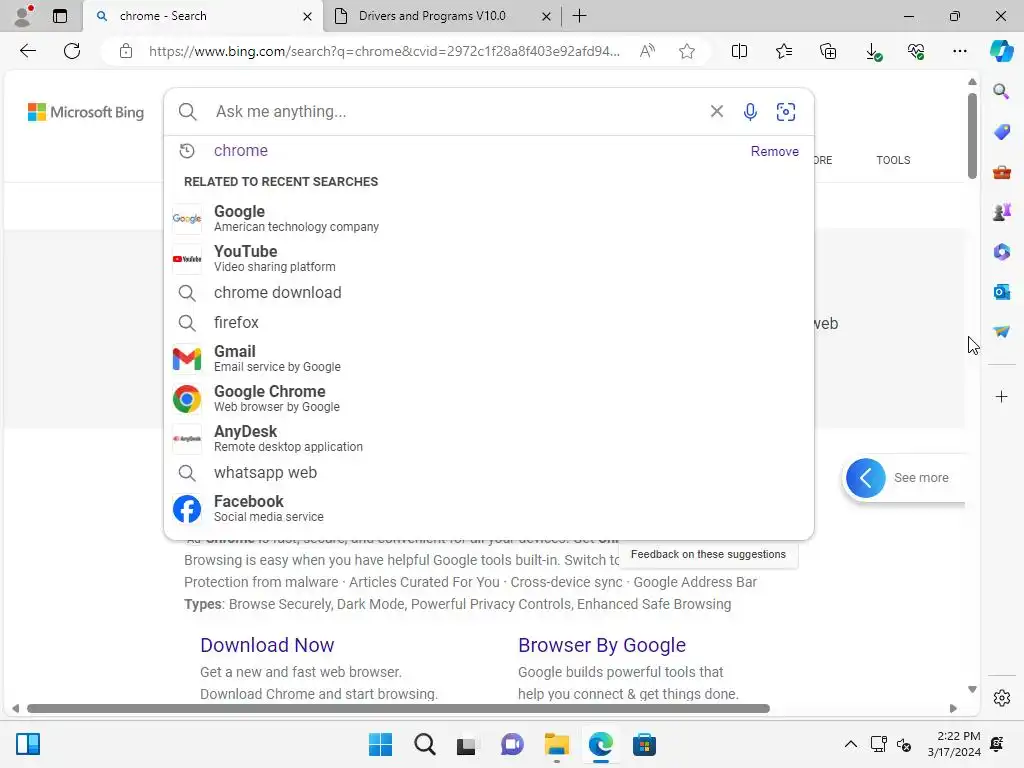Open a new tab with plus
The width and height of the screenshot is (1024, 768).
[579, 16]
